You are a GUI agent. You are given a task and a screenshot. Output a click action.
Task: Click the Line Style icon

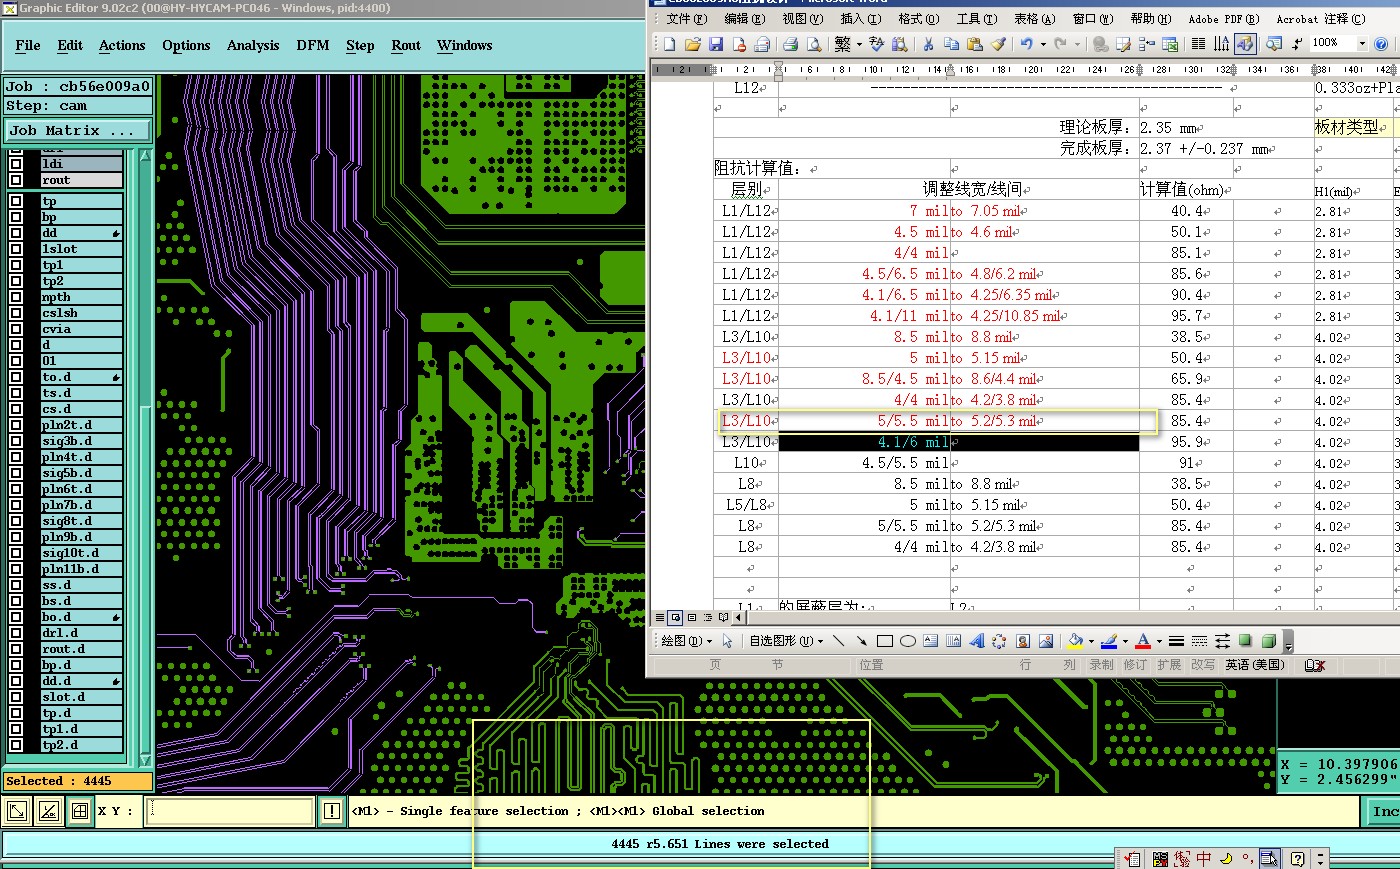coord(1176,641)
